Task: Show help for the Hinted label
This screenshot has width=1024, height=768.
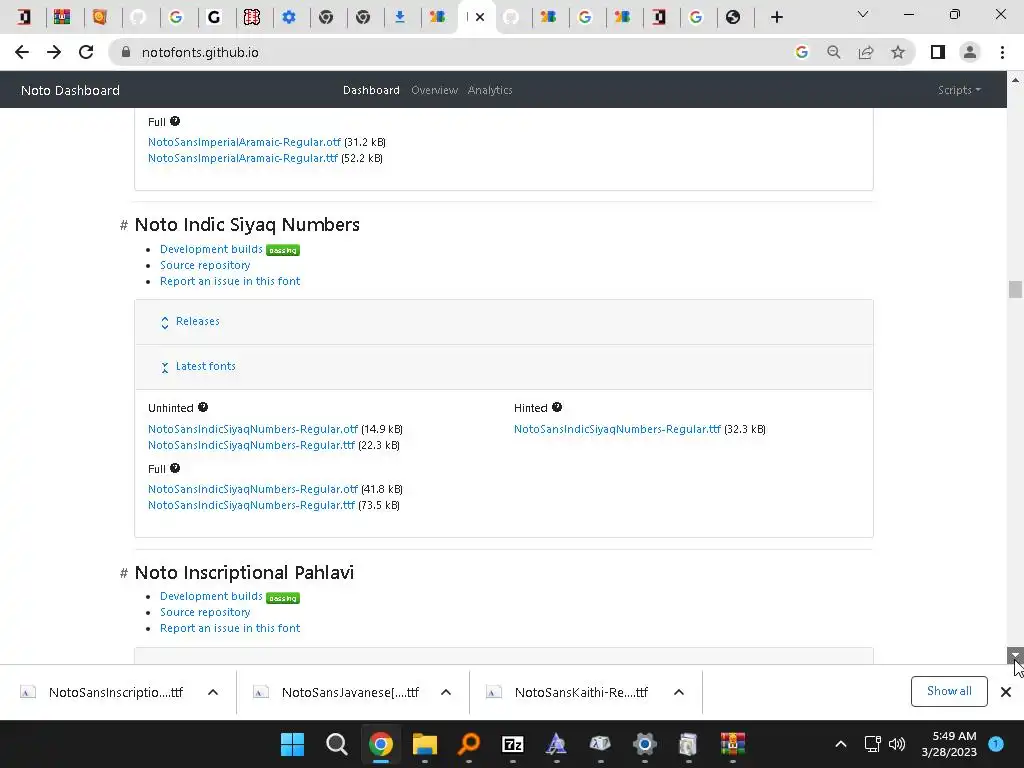Action: point(557,408)
